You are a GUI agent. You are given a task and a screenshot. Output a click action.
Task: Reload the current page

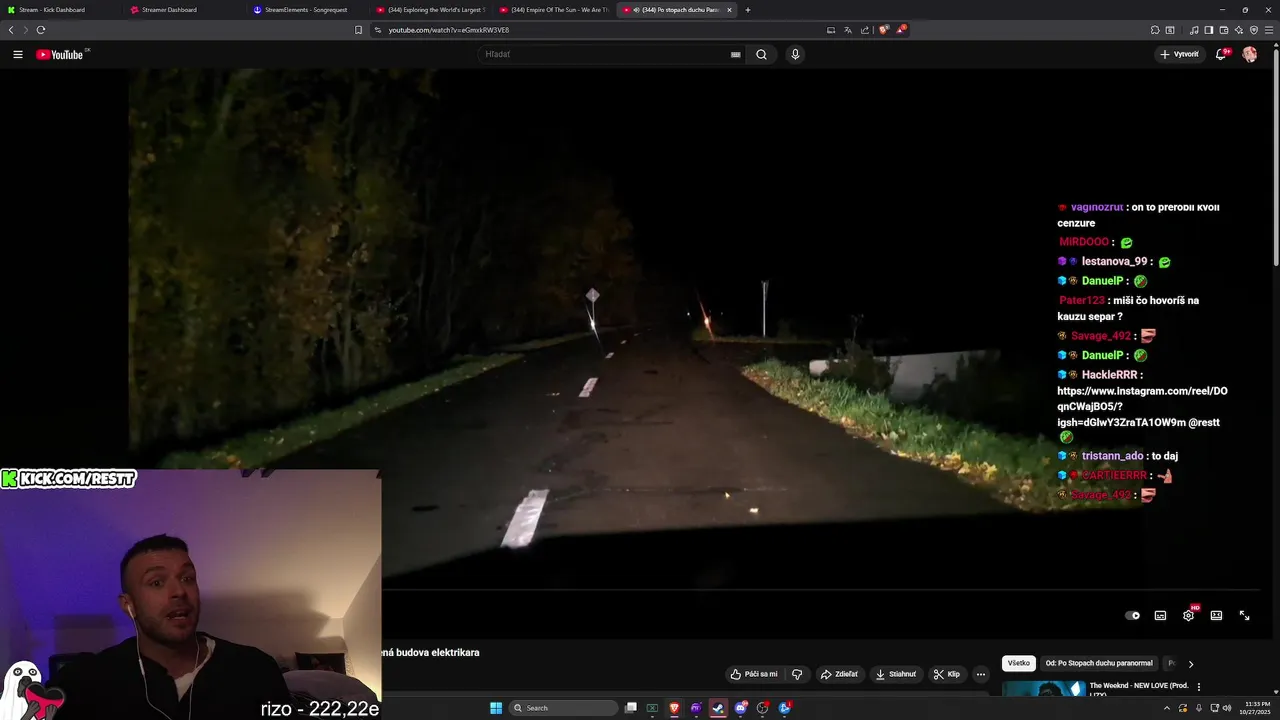click(x=41, y=30)
